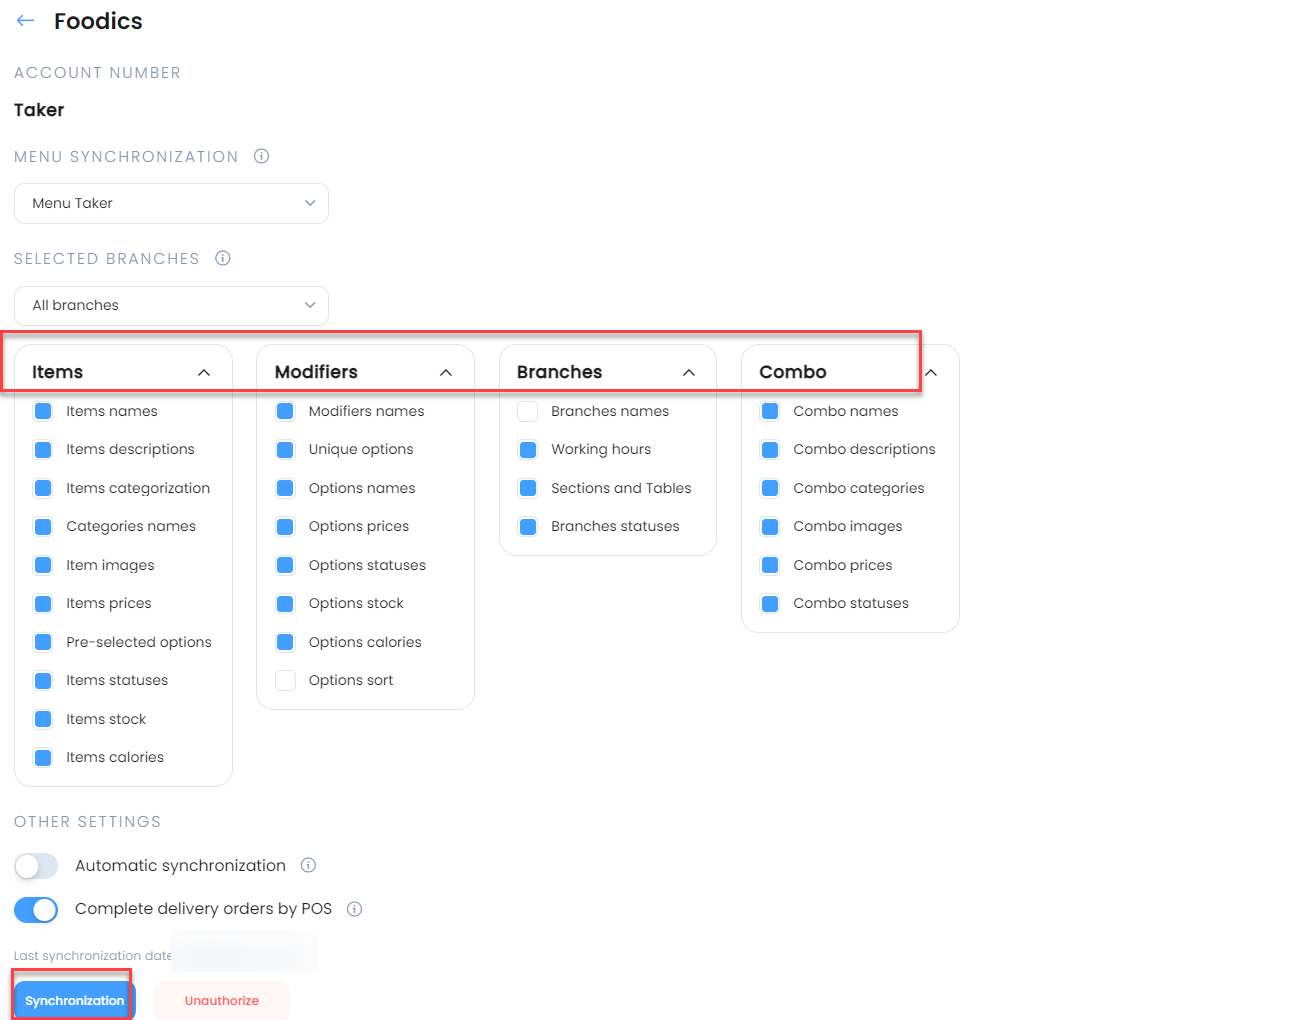Uncheck Working hours checkbox
1290x1020 pixels.
(528, 450)
